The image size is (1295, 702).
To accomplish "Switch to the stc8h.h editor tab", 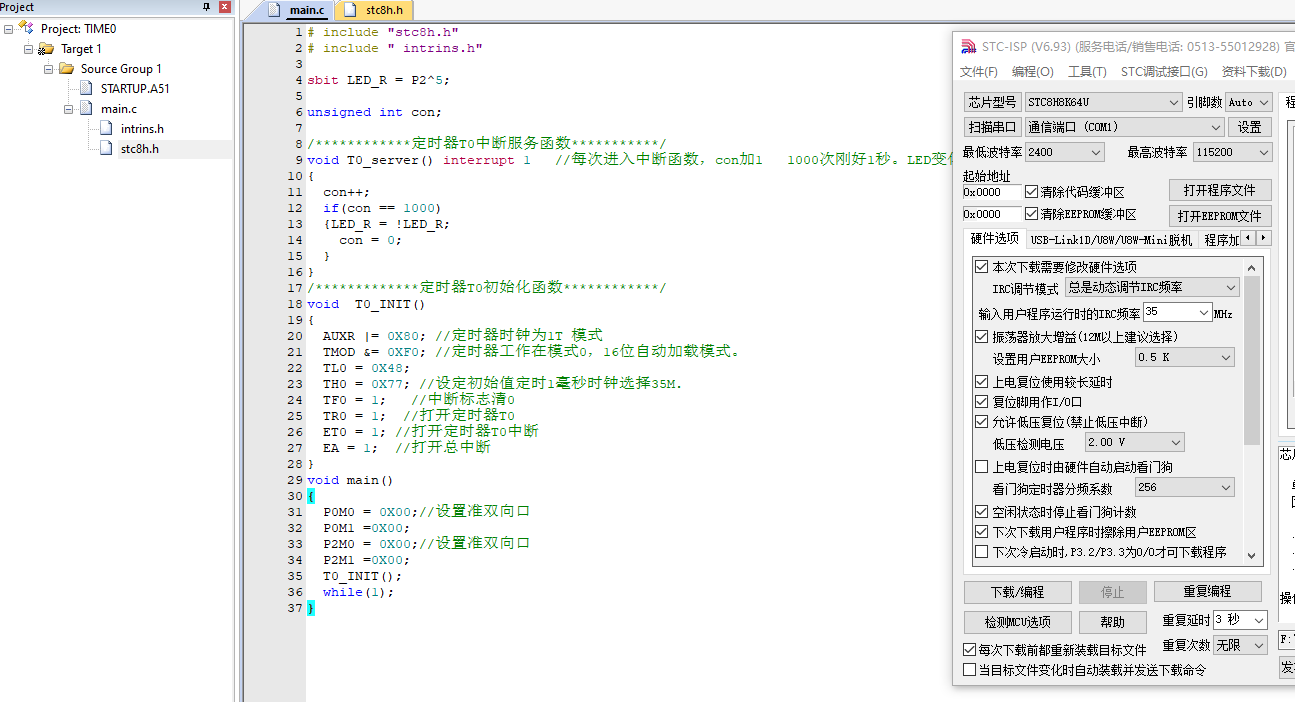I will pyautogui.click(x=374, y=10).
